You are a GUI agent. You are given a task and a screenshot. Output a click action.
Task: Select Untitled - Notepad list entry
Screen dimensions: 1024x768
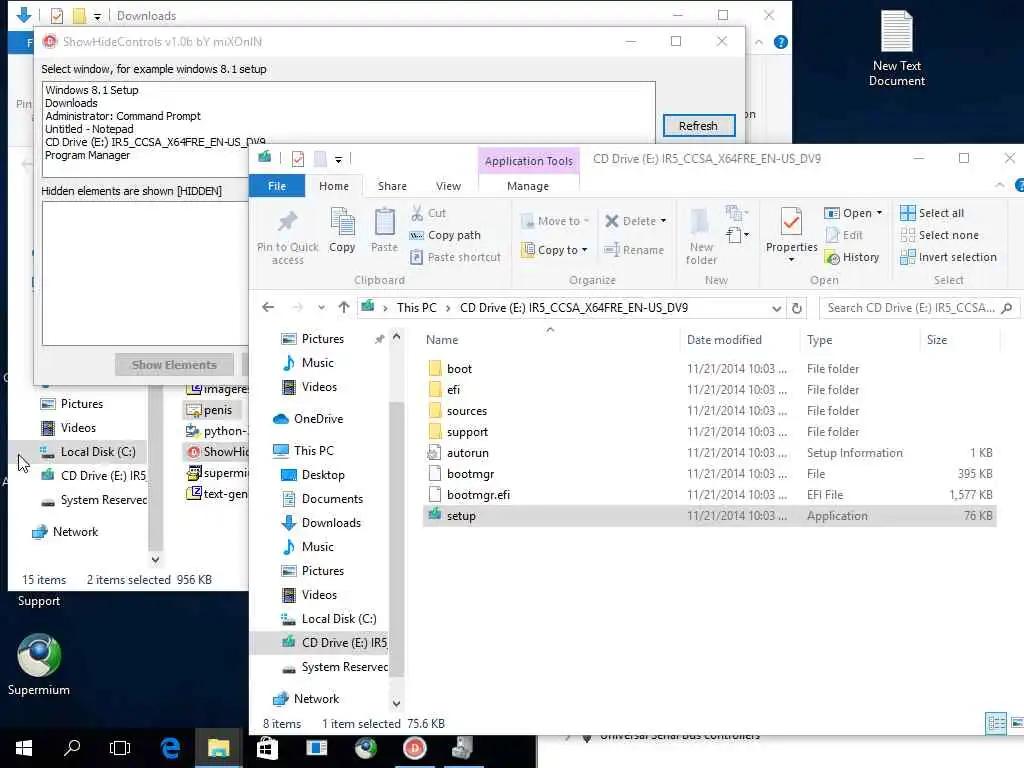89,129
